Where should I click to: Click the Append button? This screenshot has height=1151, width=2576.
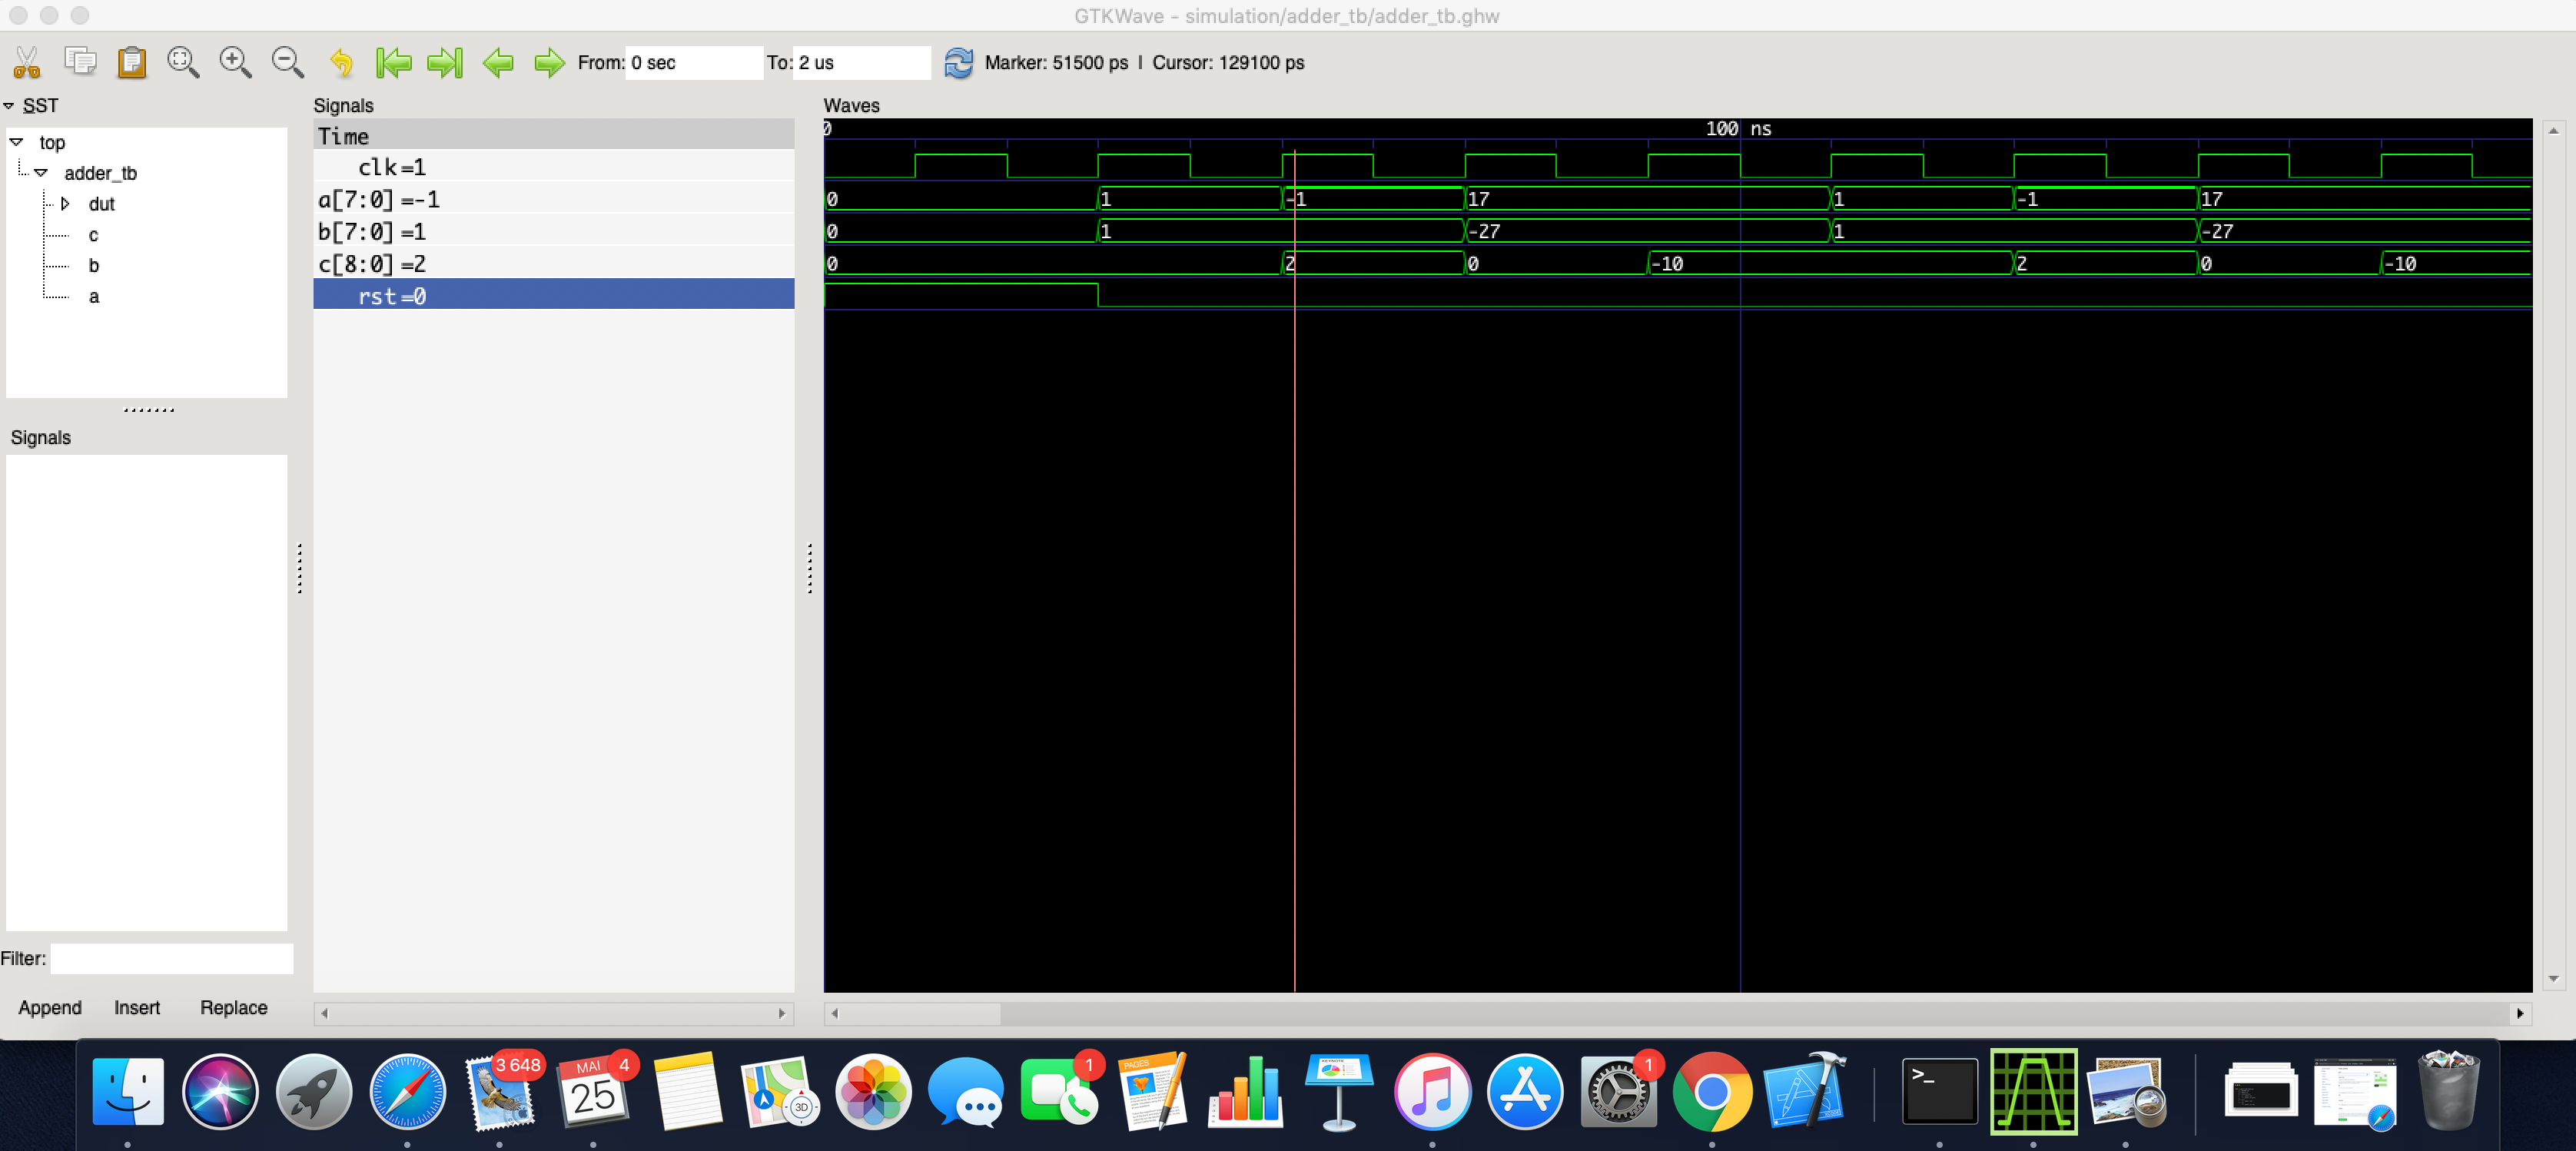coord(50,1007)
